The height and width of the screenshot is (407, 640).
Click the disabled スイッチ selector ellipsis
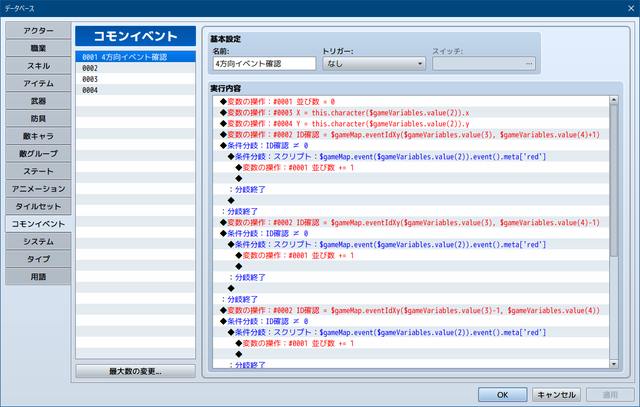[x=529, y=64]
